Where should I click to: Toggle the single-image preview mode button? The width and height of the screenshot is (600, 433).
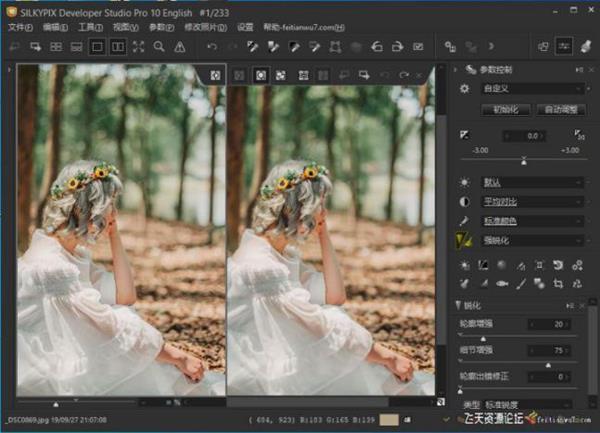[x=97, y=47]
